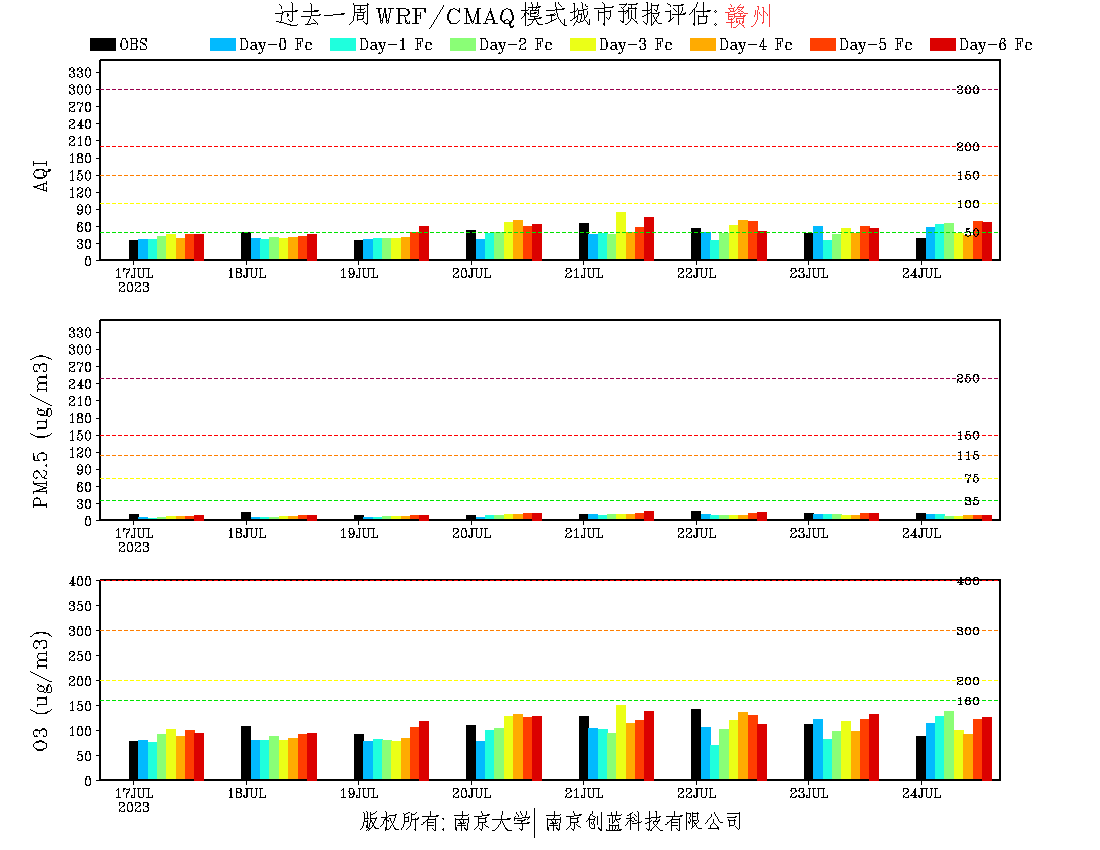
Task: Click the Day-0 Fc blue legend swatch
Action: pyautogui.click(x=222, y=44)
